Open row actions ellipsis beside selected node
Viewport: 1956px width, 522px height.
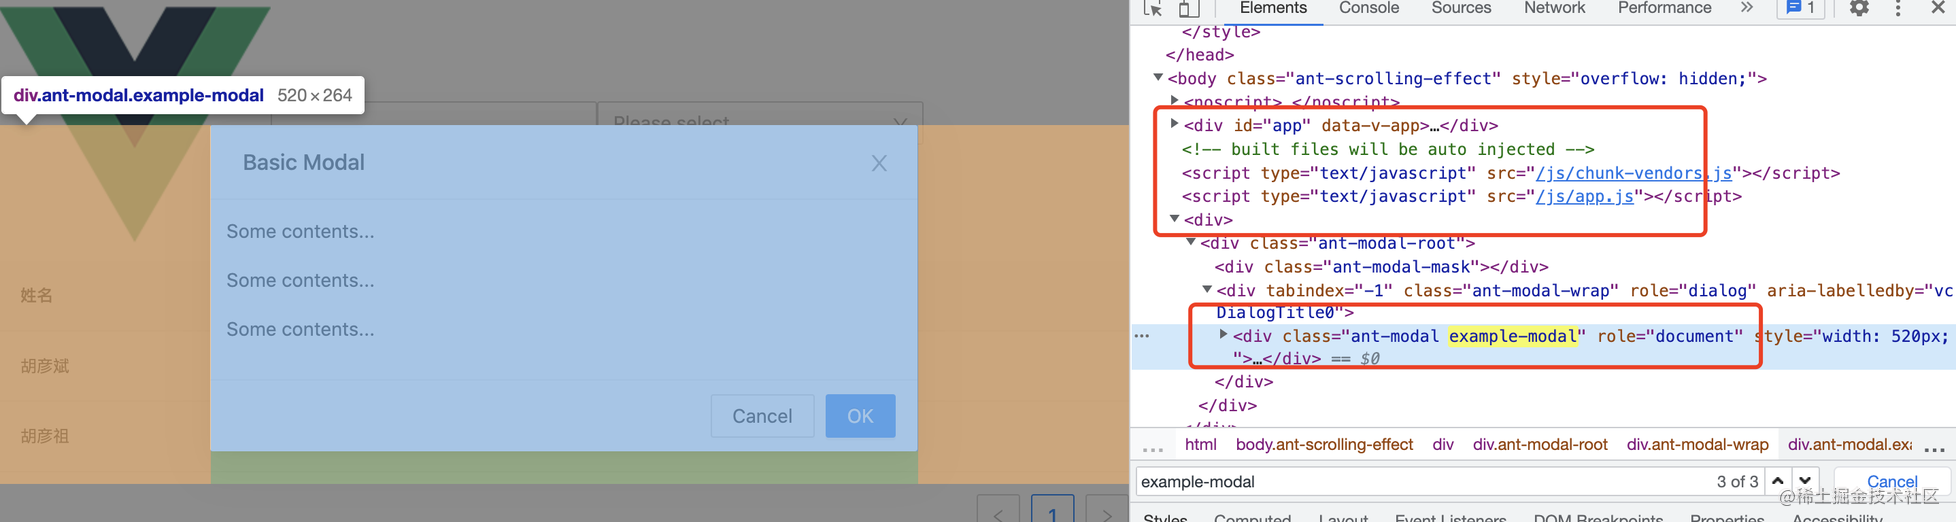coord(1142,336)
